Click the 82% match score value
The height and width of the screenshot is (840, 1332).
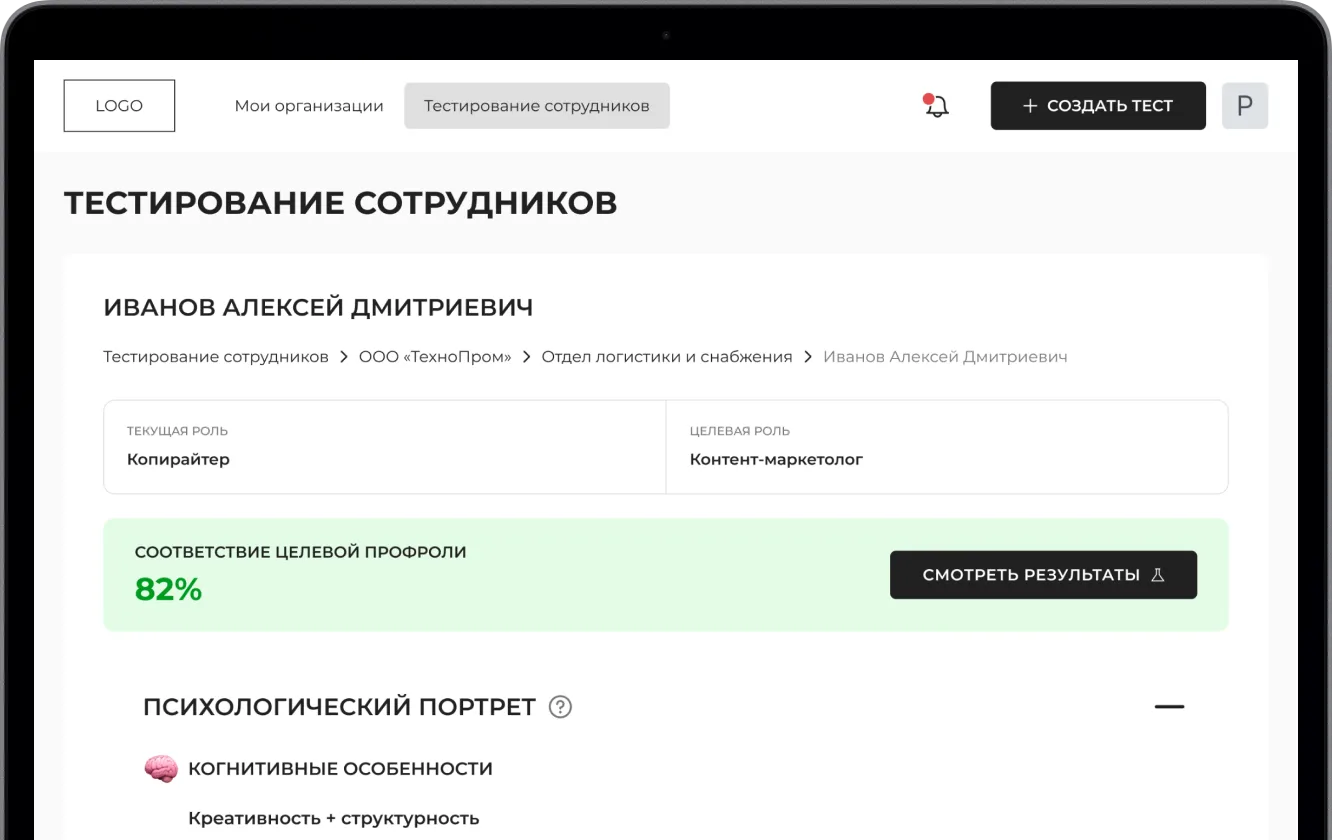pos(168,590)
